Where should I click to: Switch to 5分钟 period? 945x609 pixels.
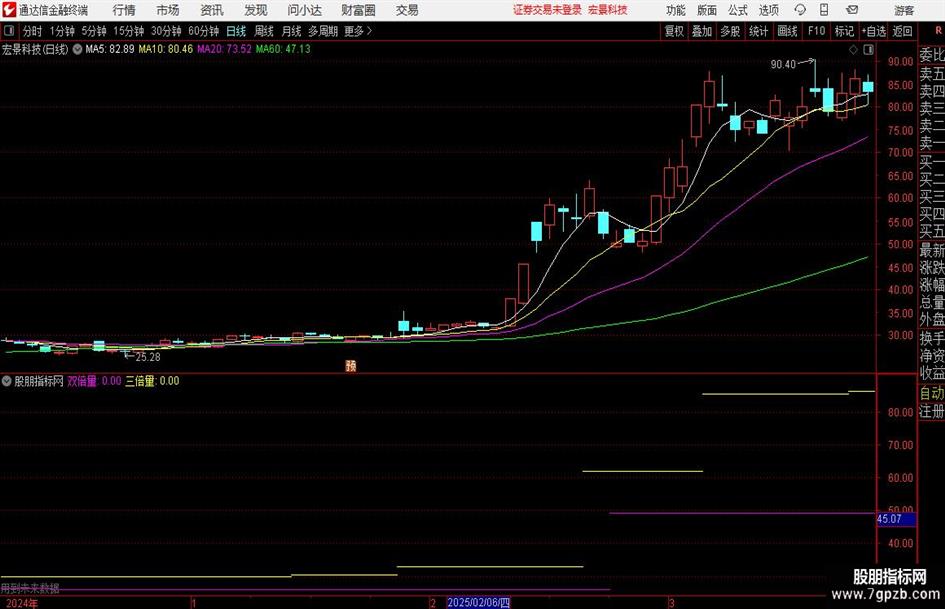94,31
